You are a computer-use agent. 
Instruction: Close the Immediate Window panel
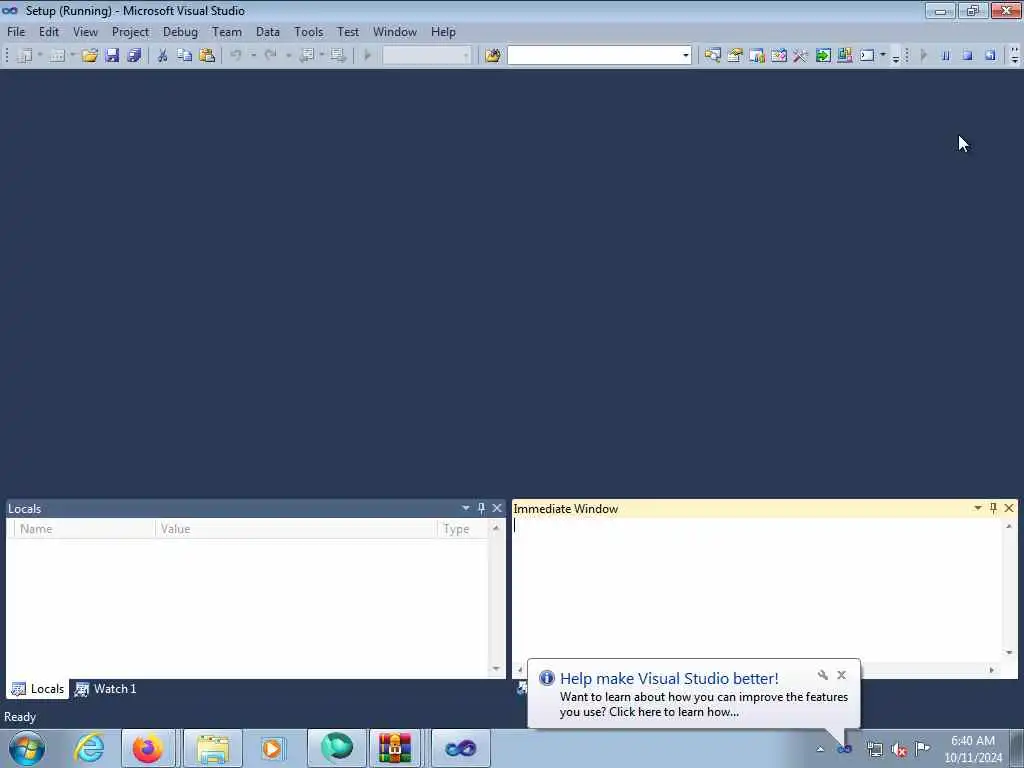[1009, 508]
